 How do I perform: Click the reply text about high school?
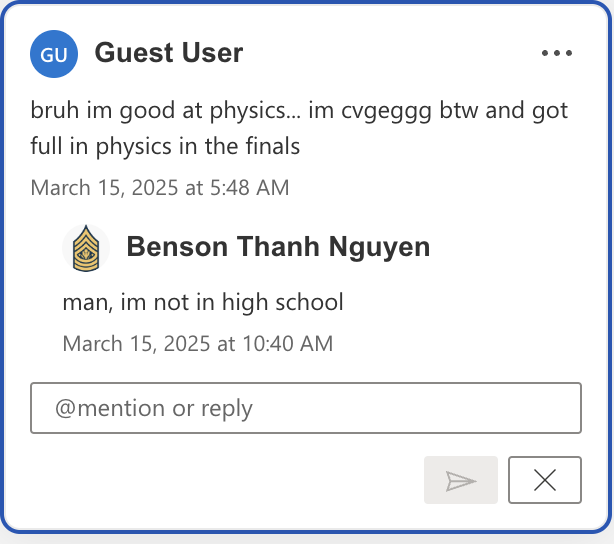pyautogui.click(x=203, y=303)
